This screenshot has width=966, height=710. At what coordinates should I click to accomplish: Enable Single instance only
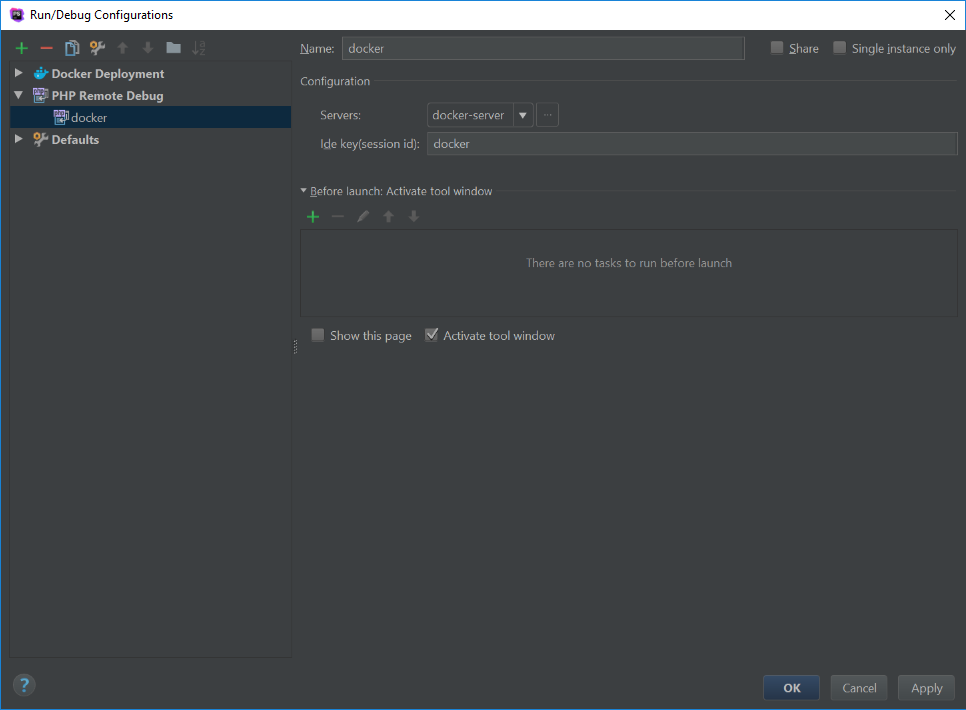tap(839, 47)
